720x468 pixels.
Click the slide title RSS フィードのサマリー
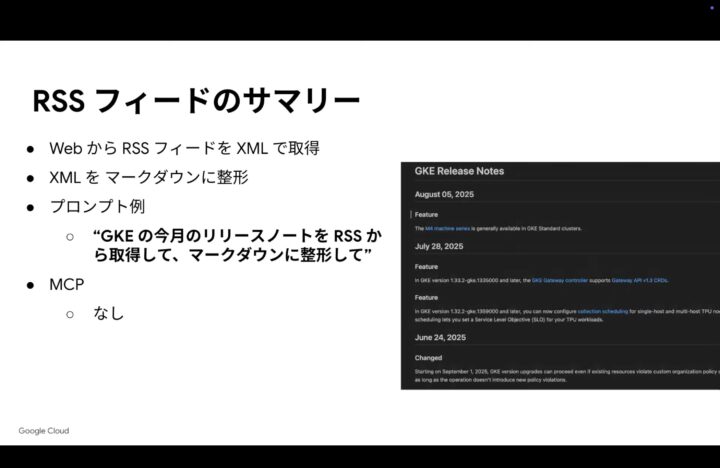click(196, 101)
